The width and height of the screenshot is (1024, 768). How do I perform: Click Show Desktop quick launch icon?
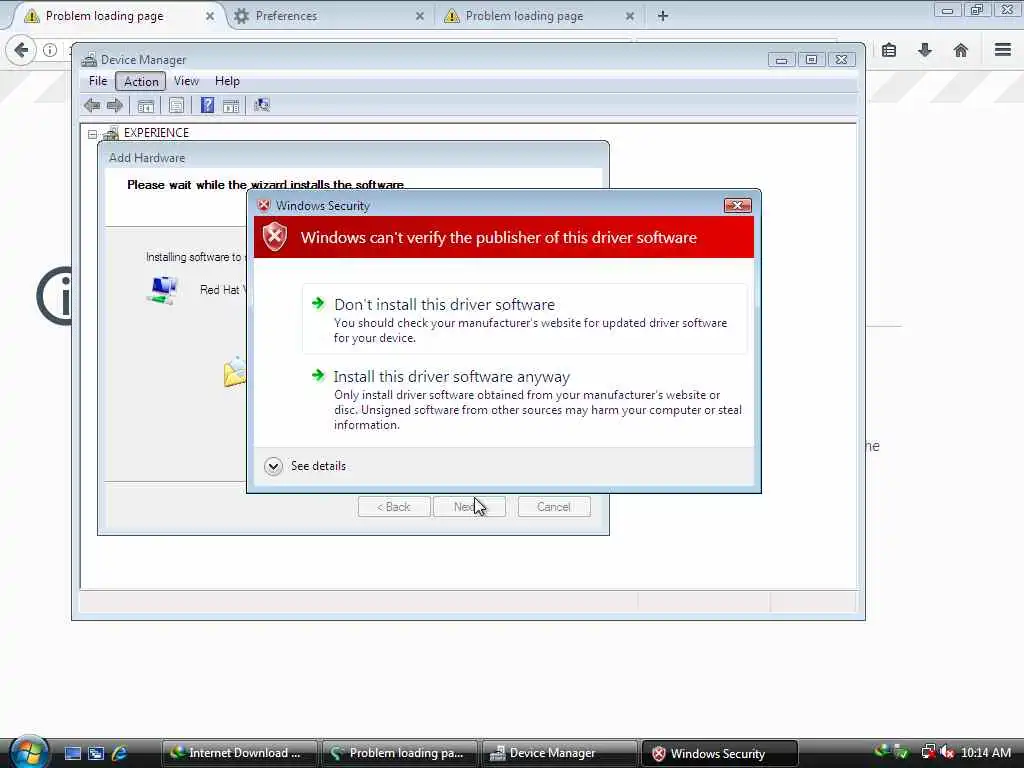[x=73, y=753]
